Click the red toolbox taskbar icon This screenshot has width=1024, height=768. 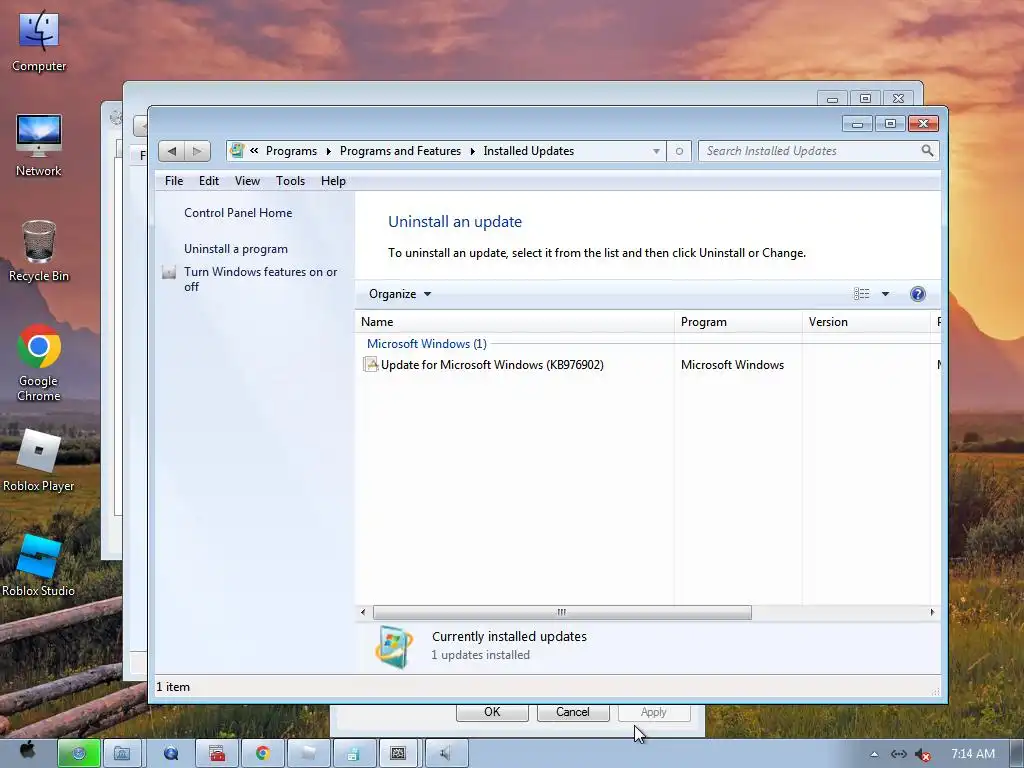point(217,754)
